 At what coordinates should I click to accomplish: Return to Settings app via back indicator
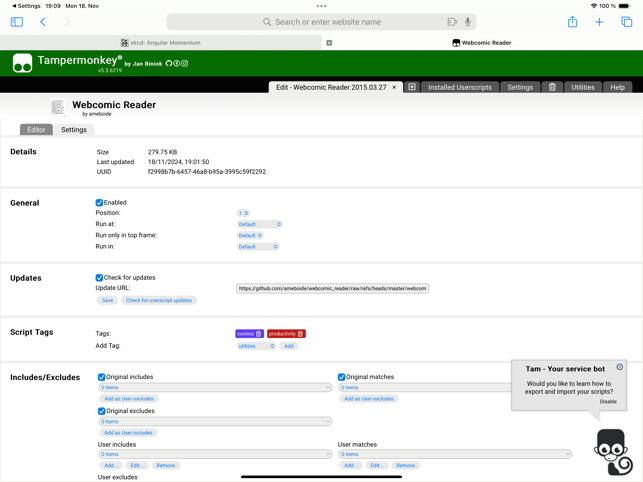(26, 6)
